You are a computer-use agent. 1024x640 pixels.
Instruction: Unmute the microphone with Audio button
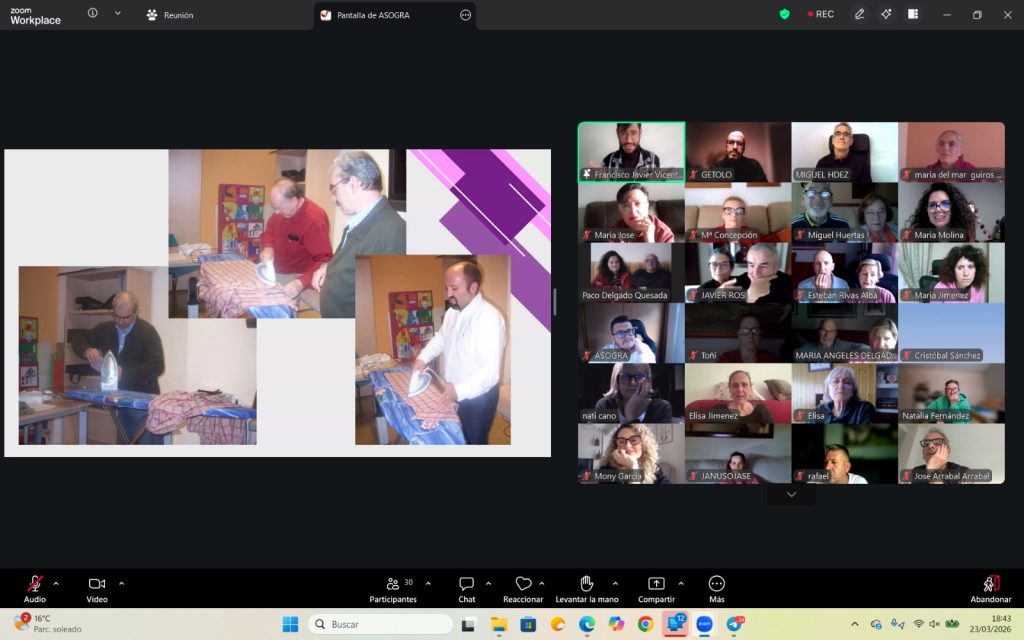(34, 584)
